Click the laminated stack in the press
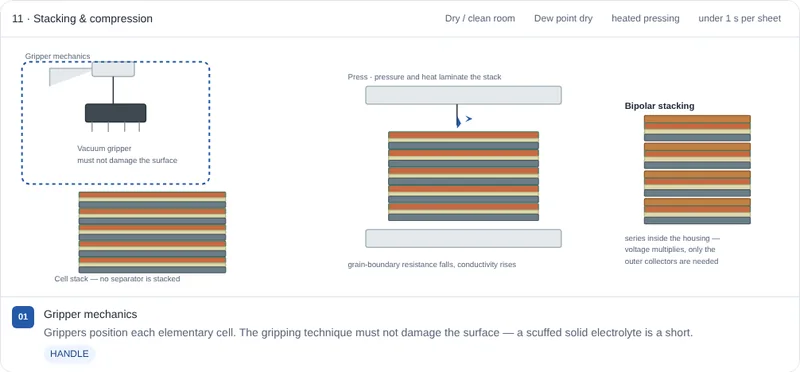800x372 pixels. [463, 176]
